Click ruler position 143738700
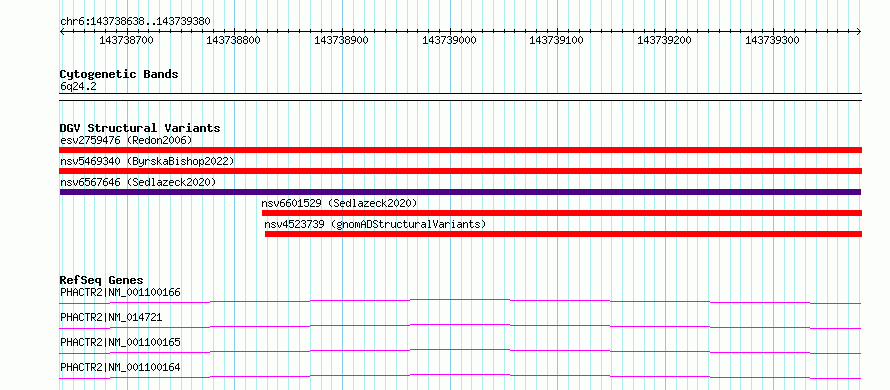 coord(127,40)
